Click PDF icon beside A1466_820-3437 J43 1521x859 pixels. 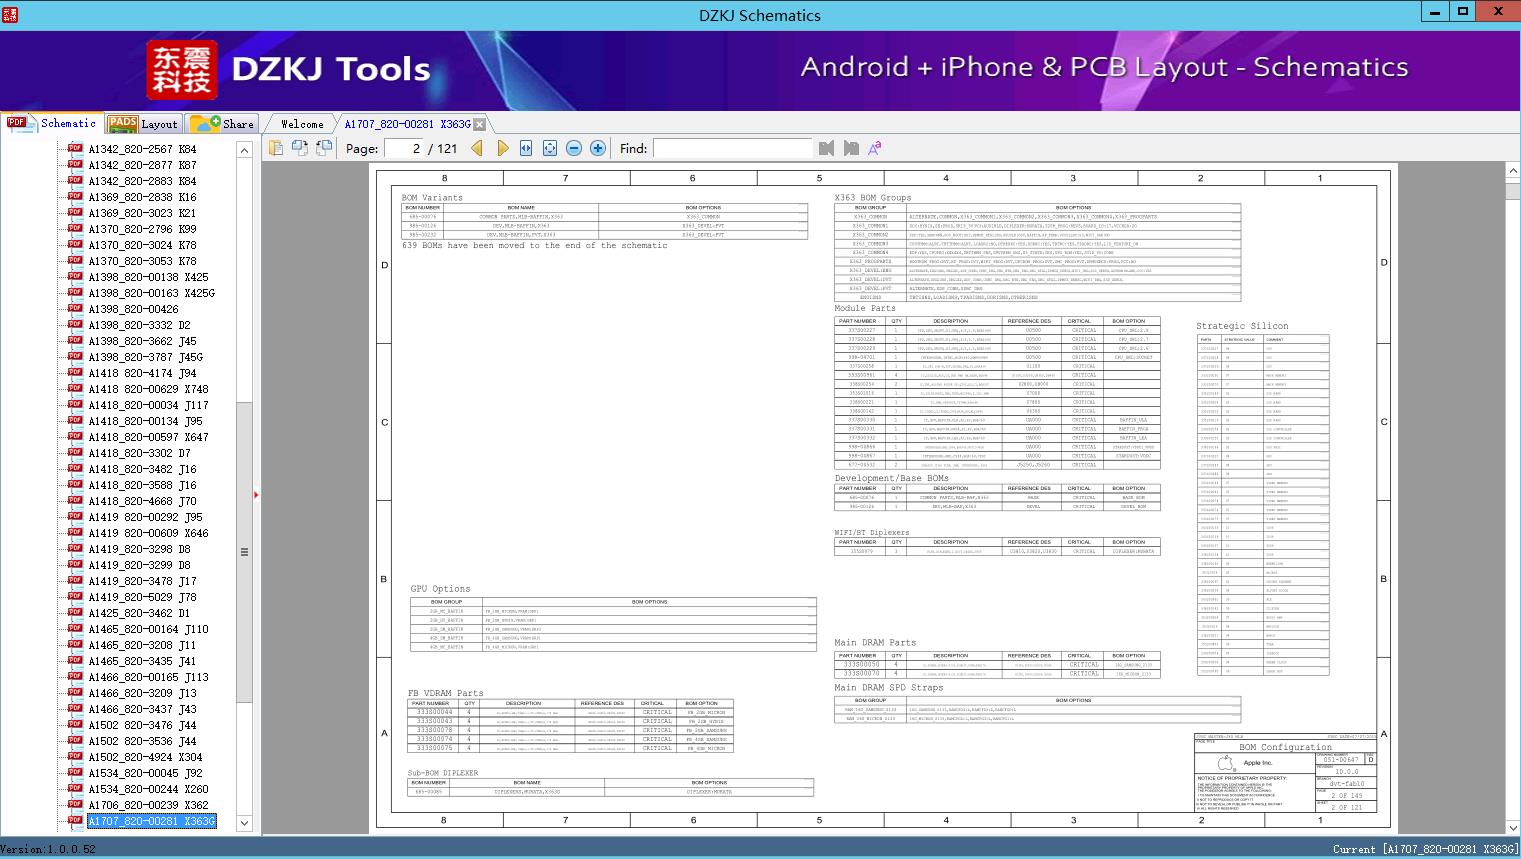75,708
